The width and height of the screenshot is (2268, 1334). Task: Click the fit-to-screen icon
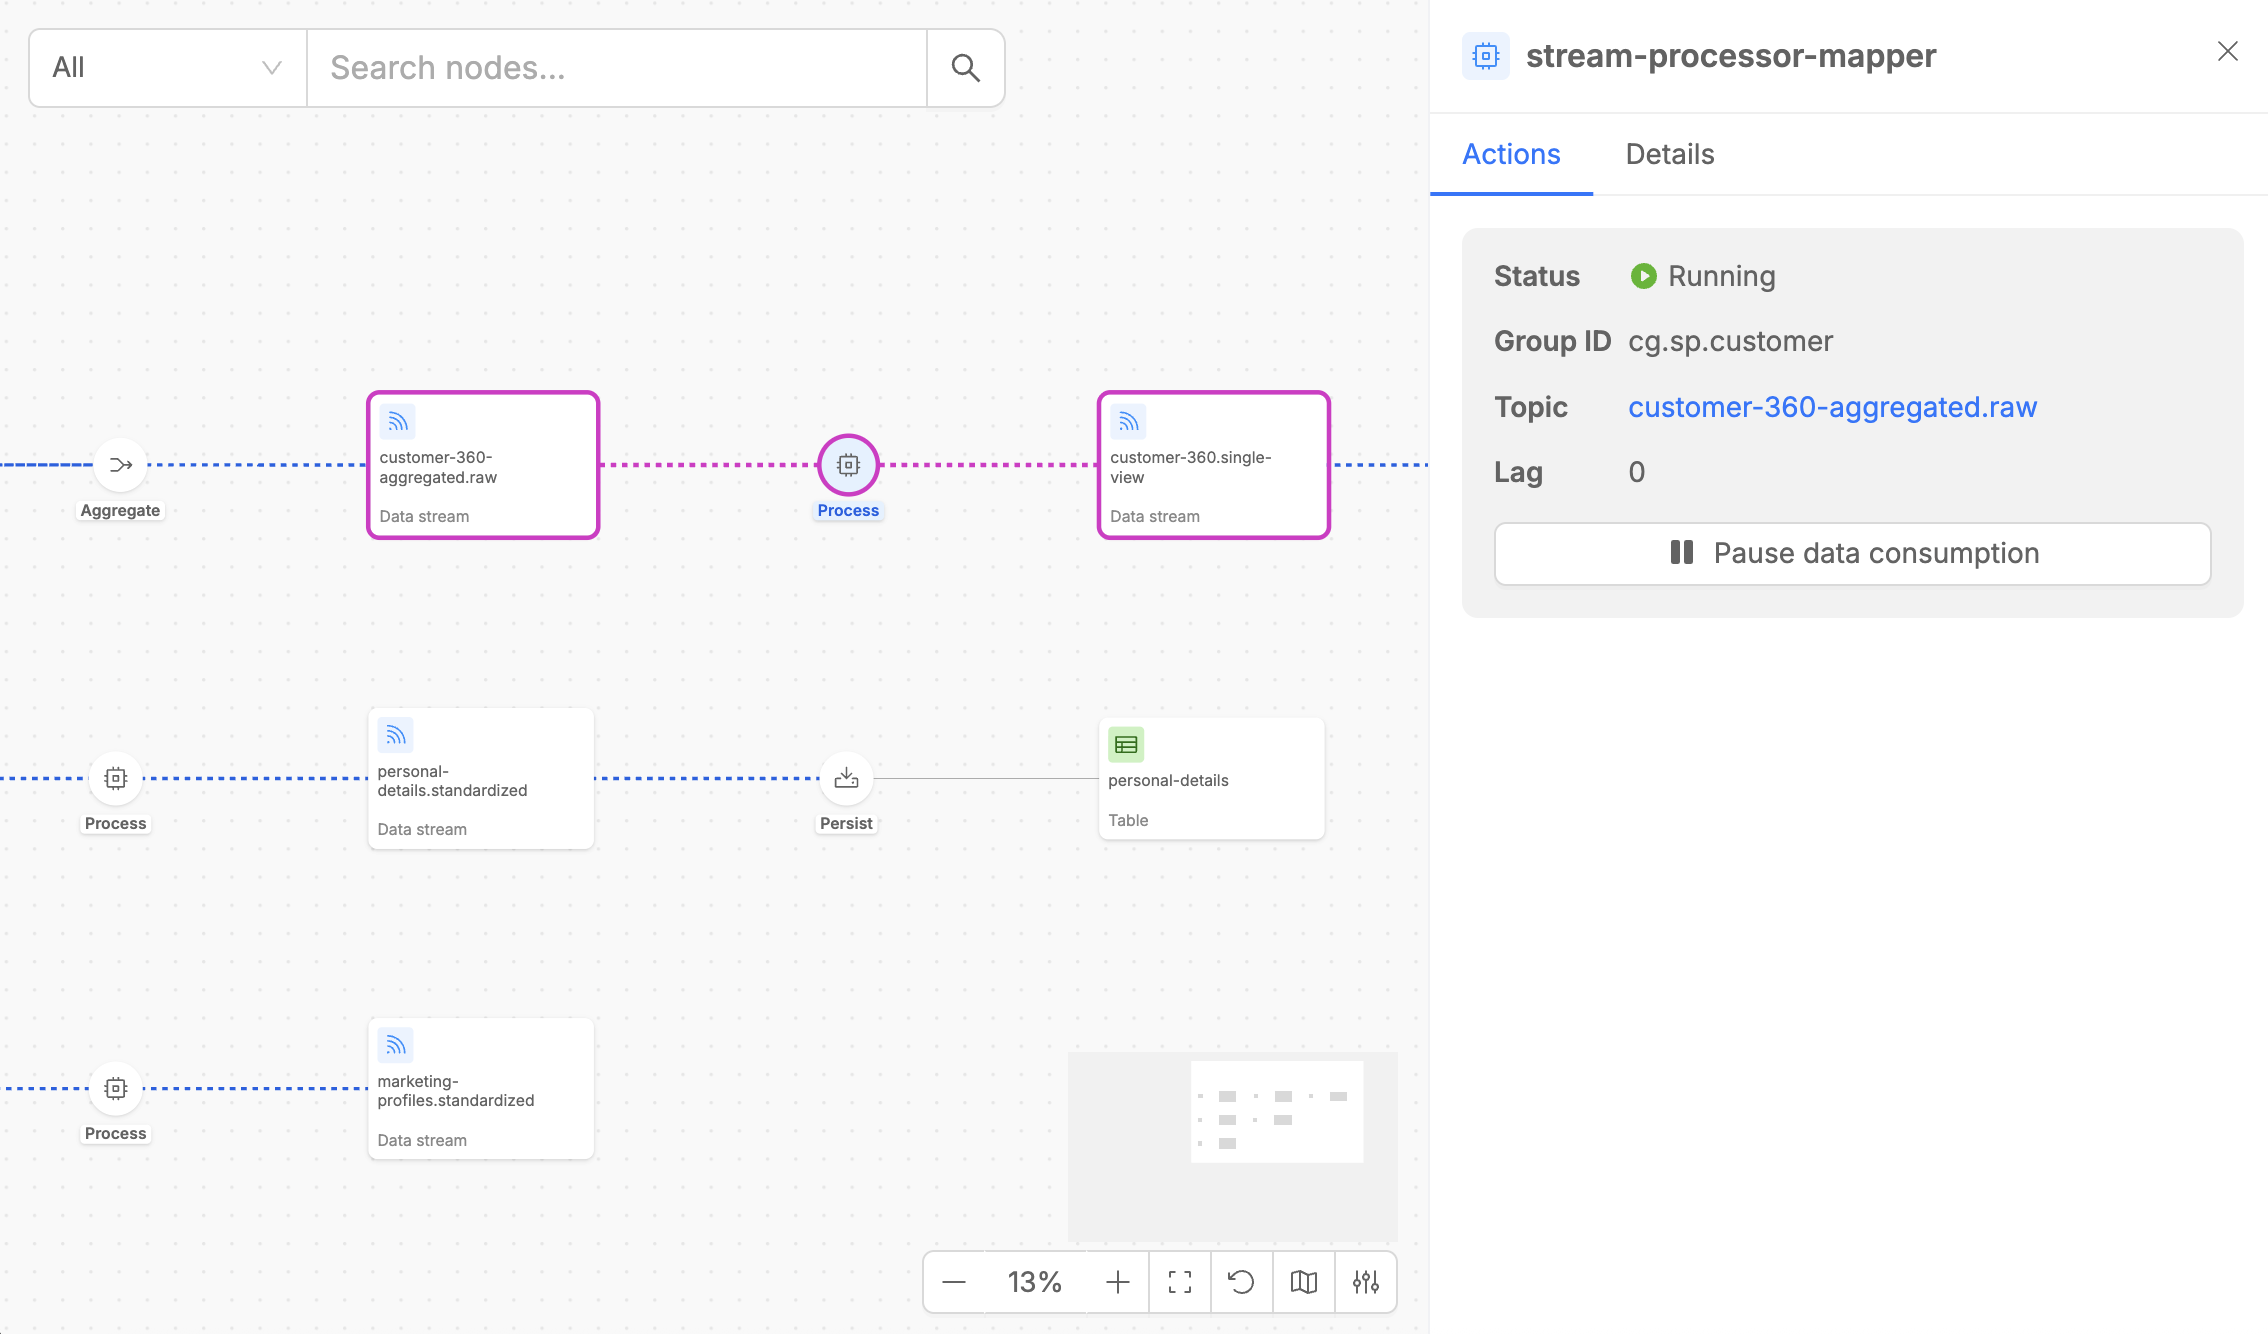(x=1180, y=1282)
